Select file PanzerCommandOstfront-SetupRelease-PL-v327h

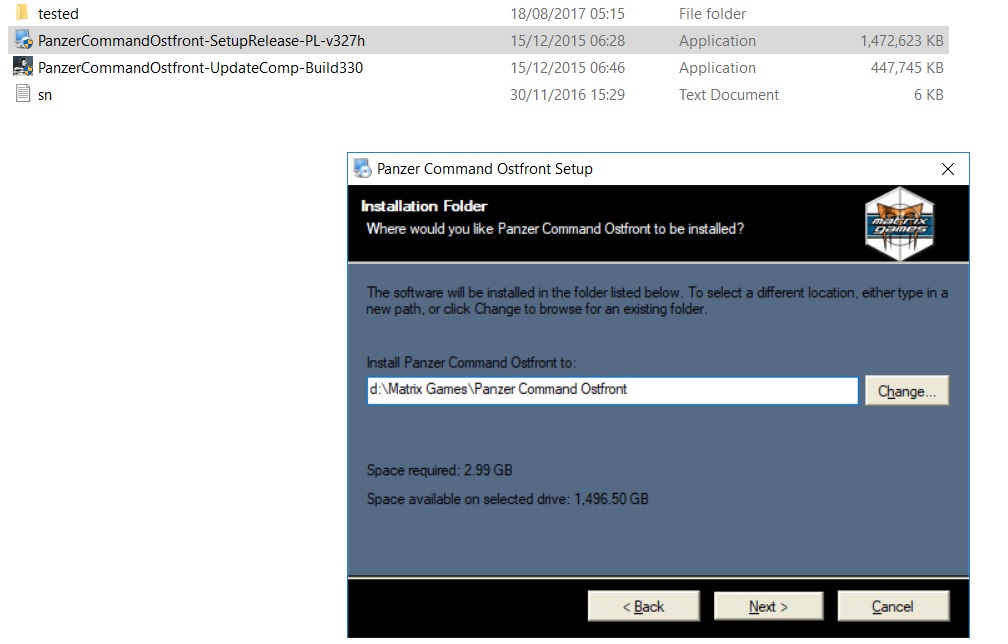click(x=201, y=40)
